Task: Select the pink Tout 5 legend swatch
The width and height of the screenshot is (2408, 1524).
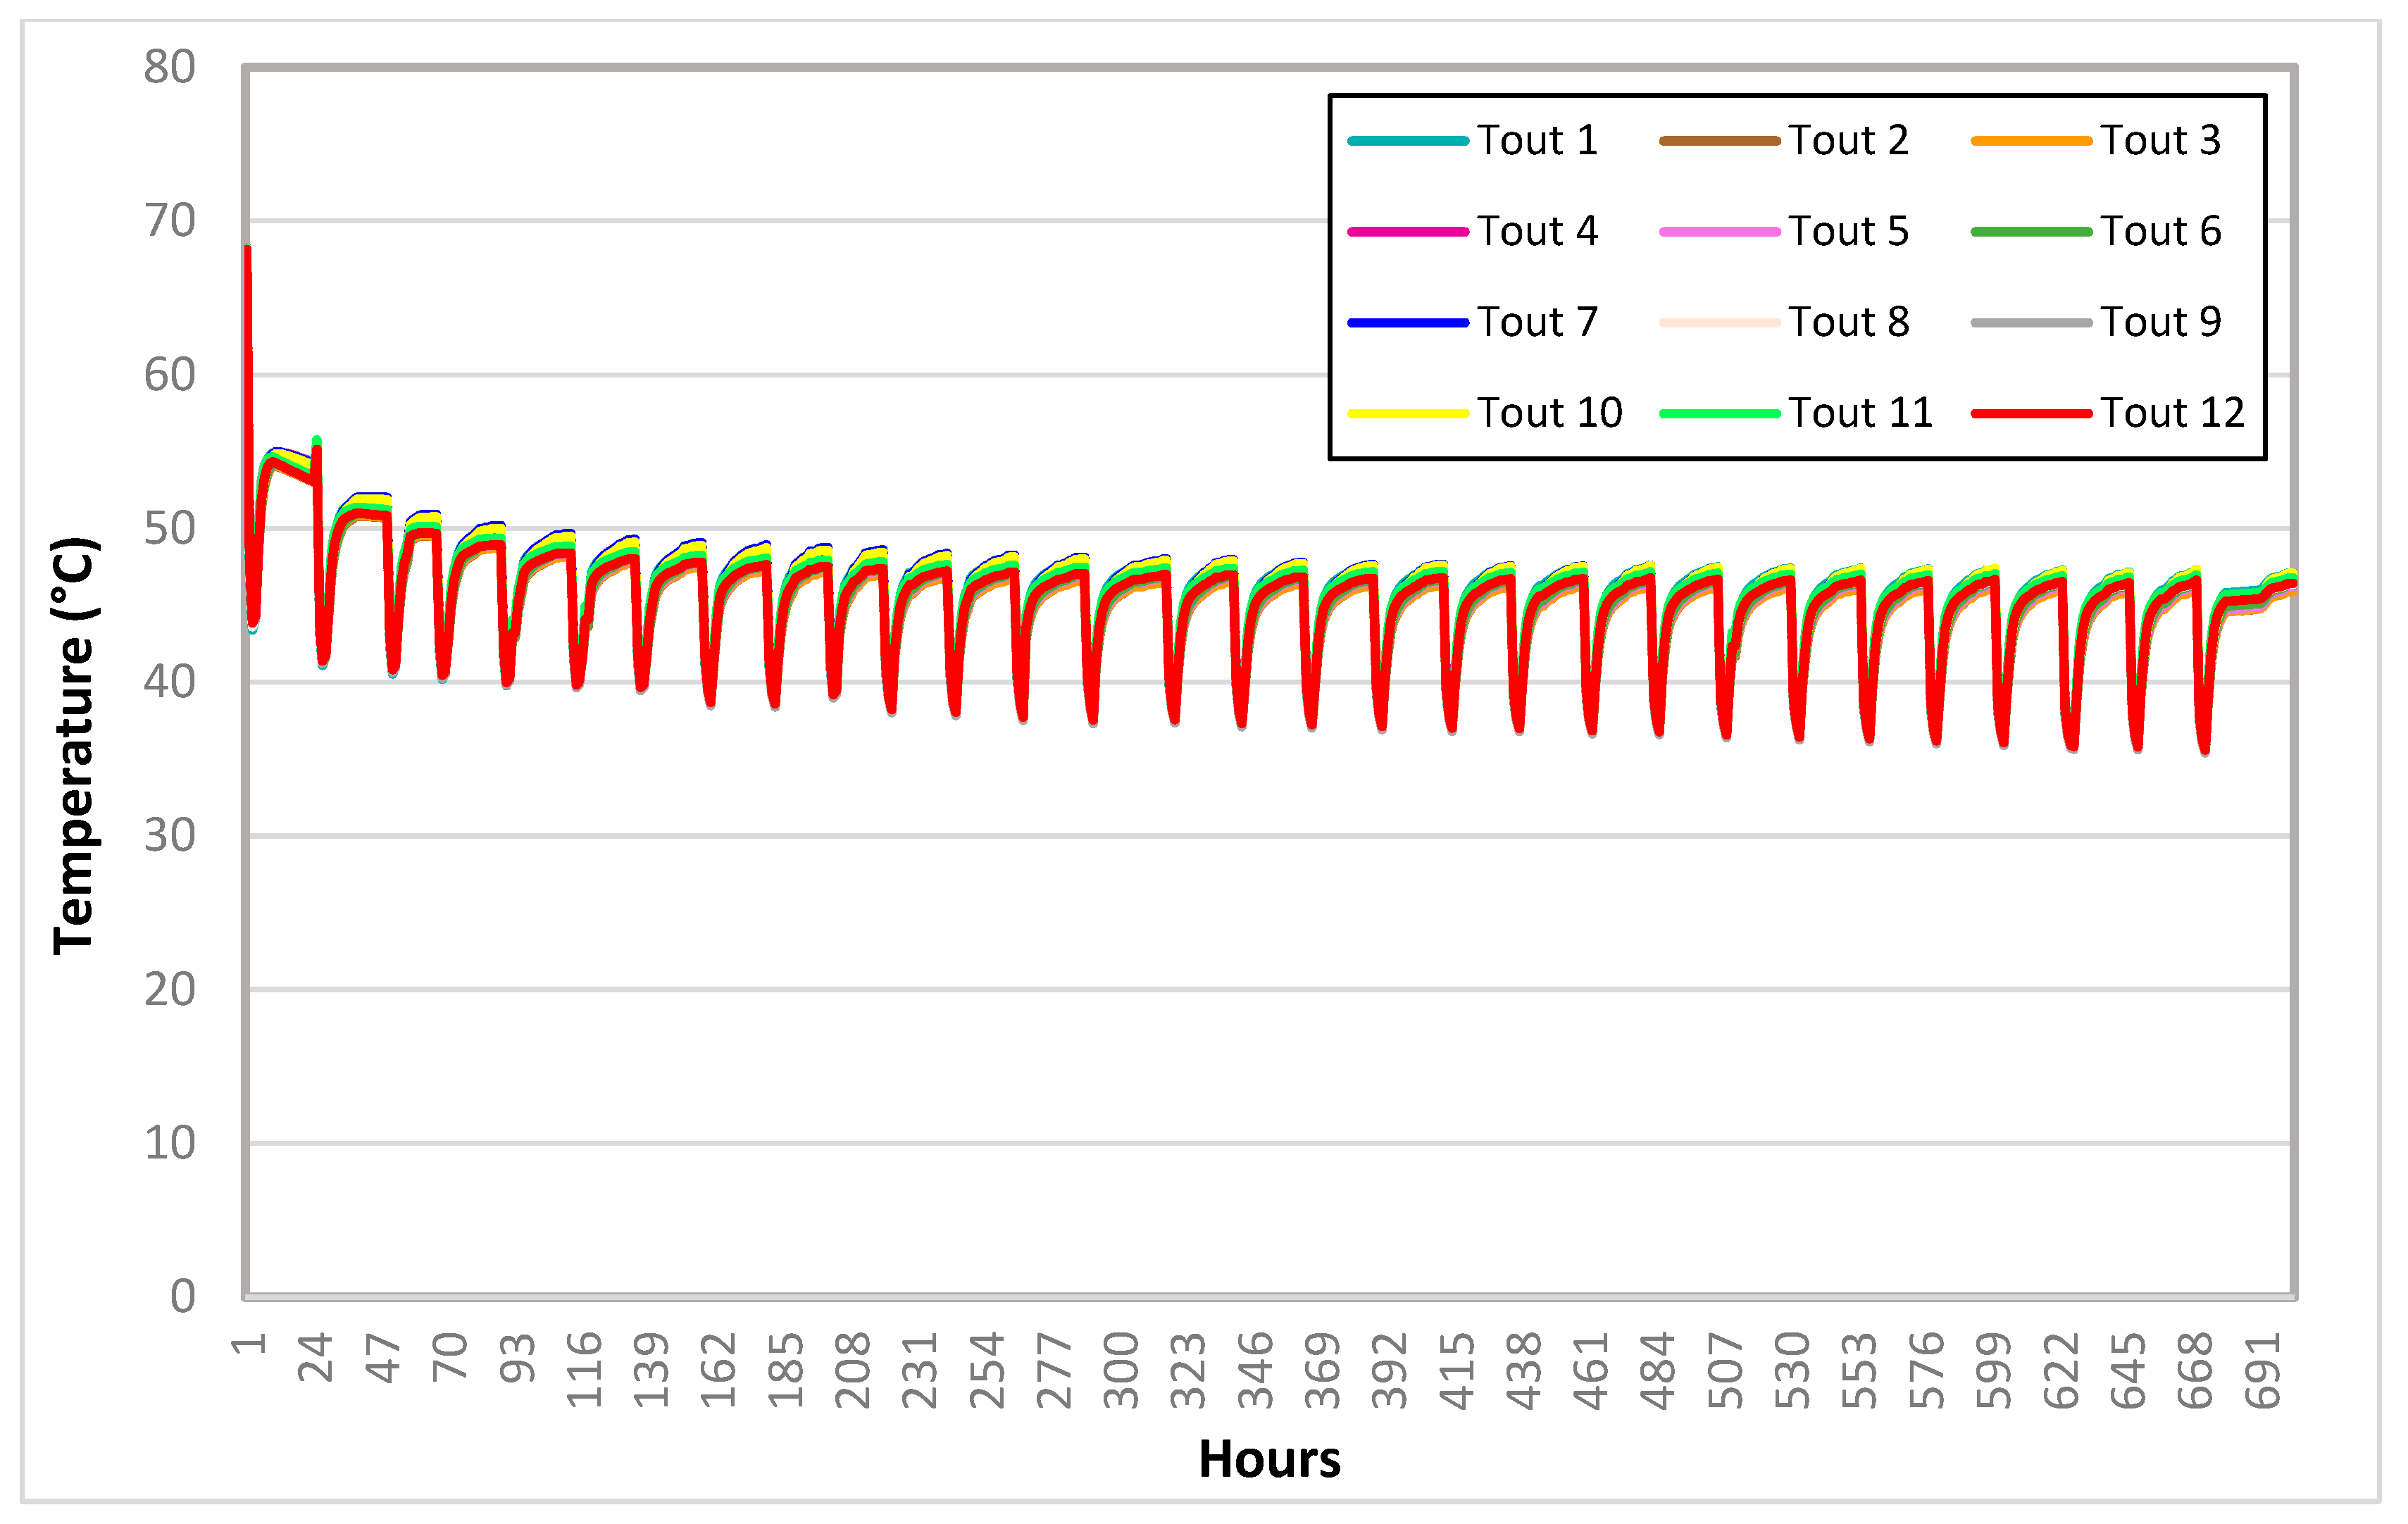Action: 1719,232
